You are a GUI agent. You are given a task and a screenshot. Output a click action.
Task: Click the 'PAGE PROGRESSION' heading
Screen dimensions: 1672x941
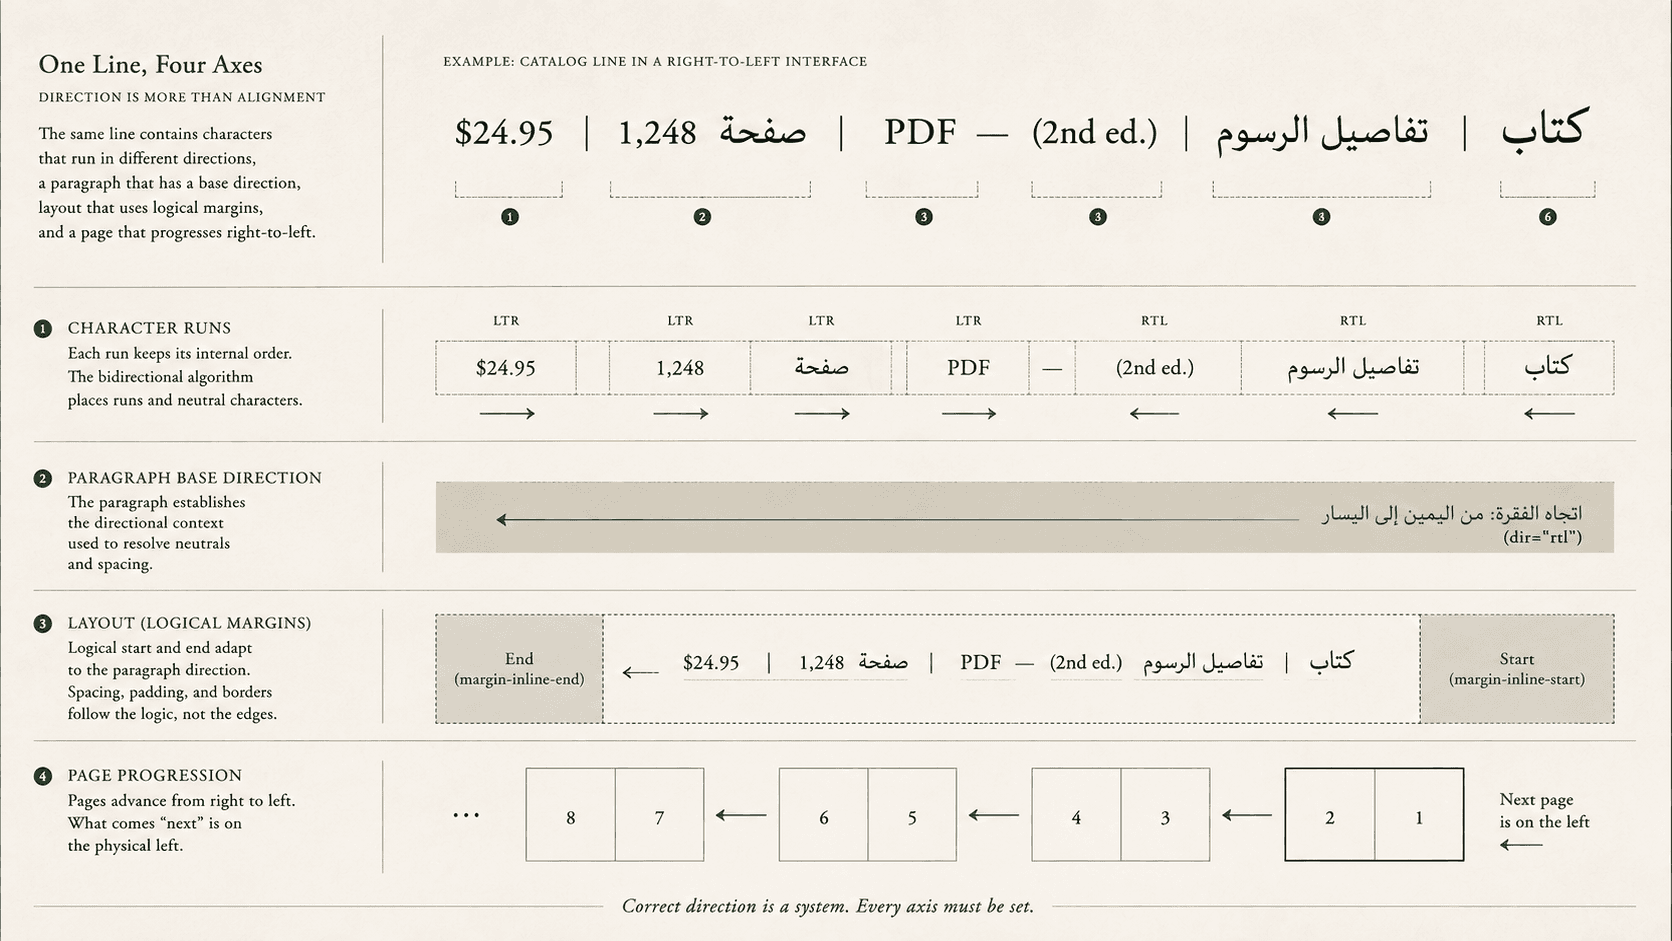[x=155, y=776]
